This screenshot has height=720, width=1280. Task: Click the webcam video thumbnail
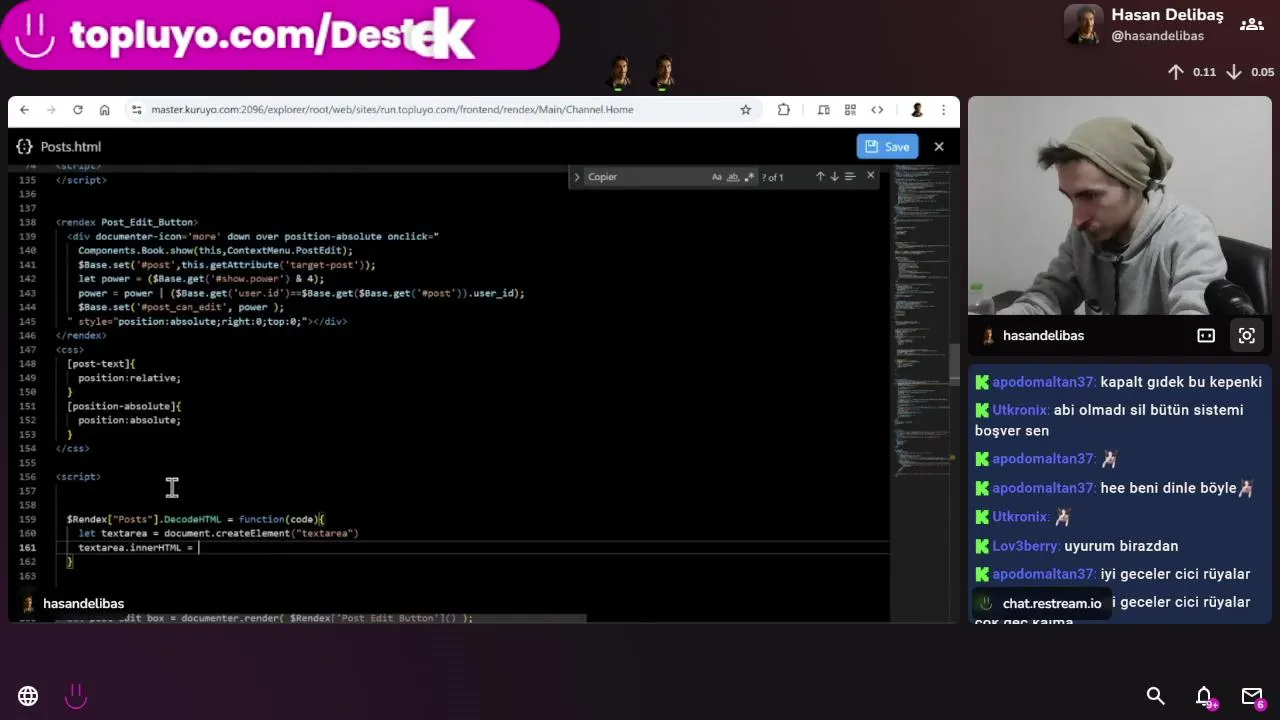pyautogui.click(x=1120, y=206)
